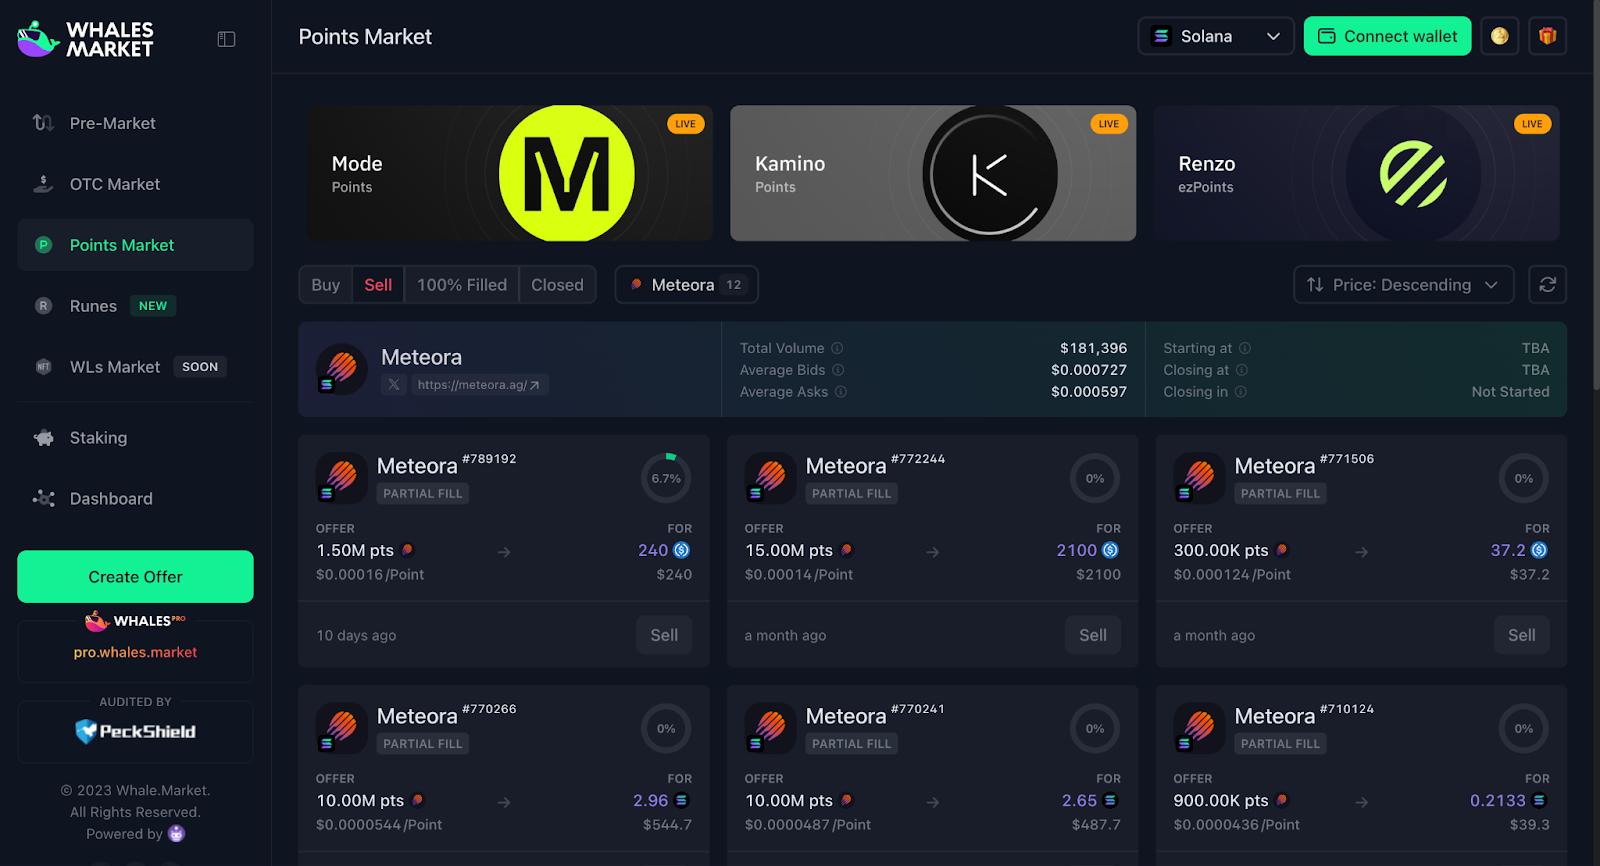This screenshot has width=1600, height=866.
Task: Click the Total Volume info icon
Action: (x=837, y=348)
